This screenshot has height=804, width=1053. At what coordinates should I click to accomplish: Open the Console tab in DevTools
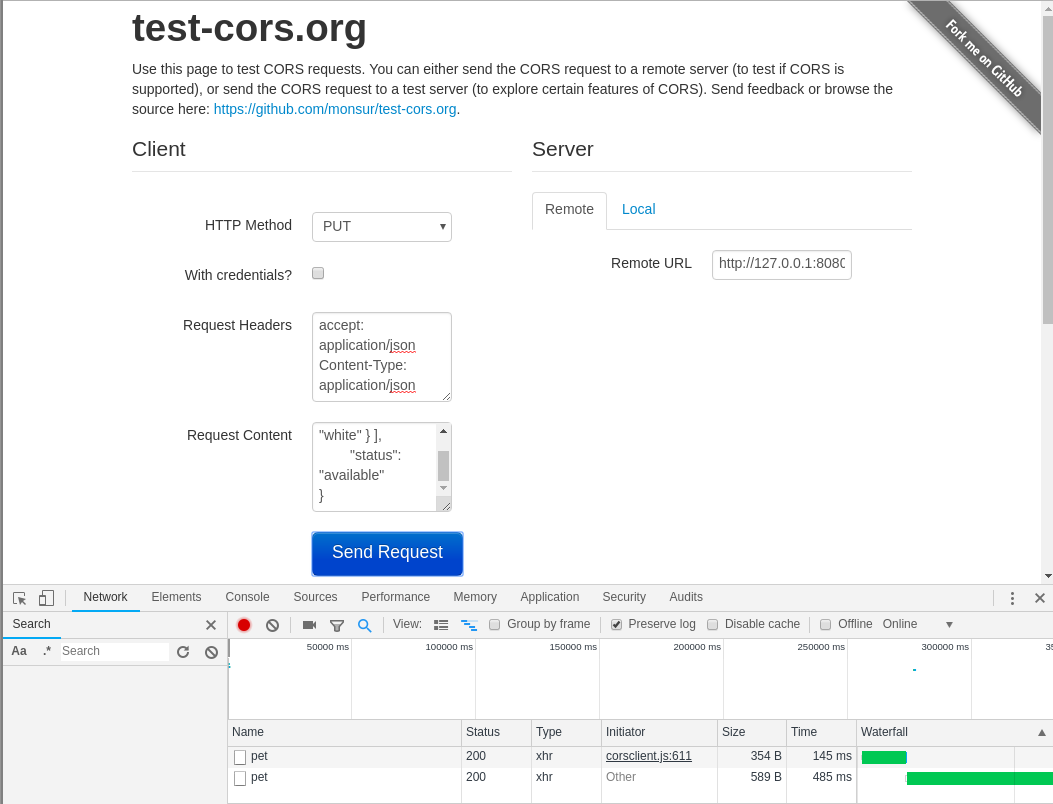coord(247,597)
